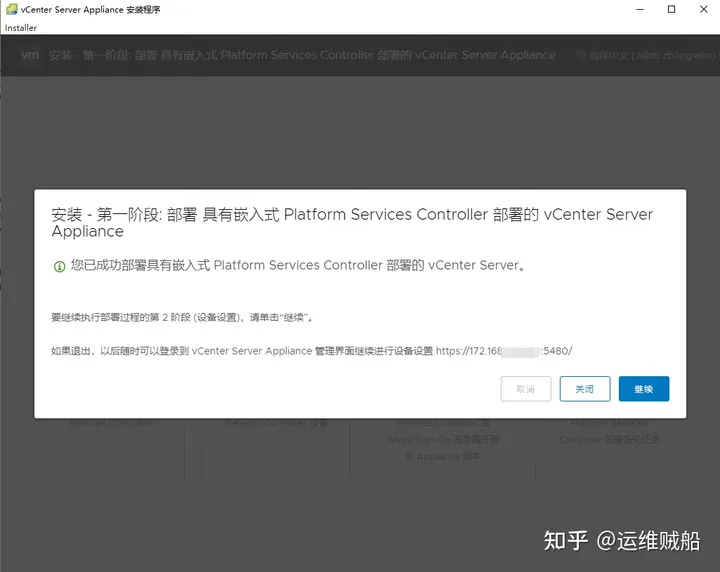The image size is (720, 572).
Task: Click the 关闭 button in the dialog
Action: (585, 389)
